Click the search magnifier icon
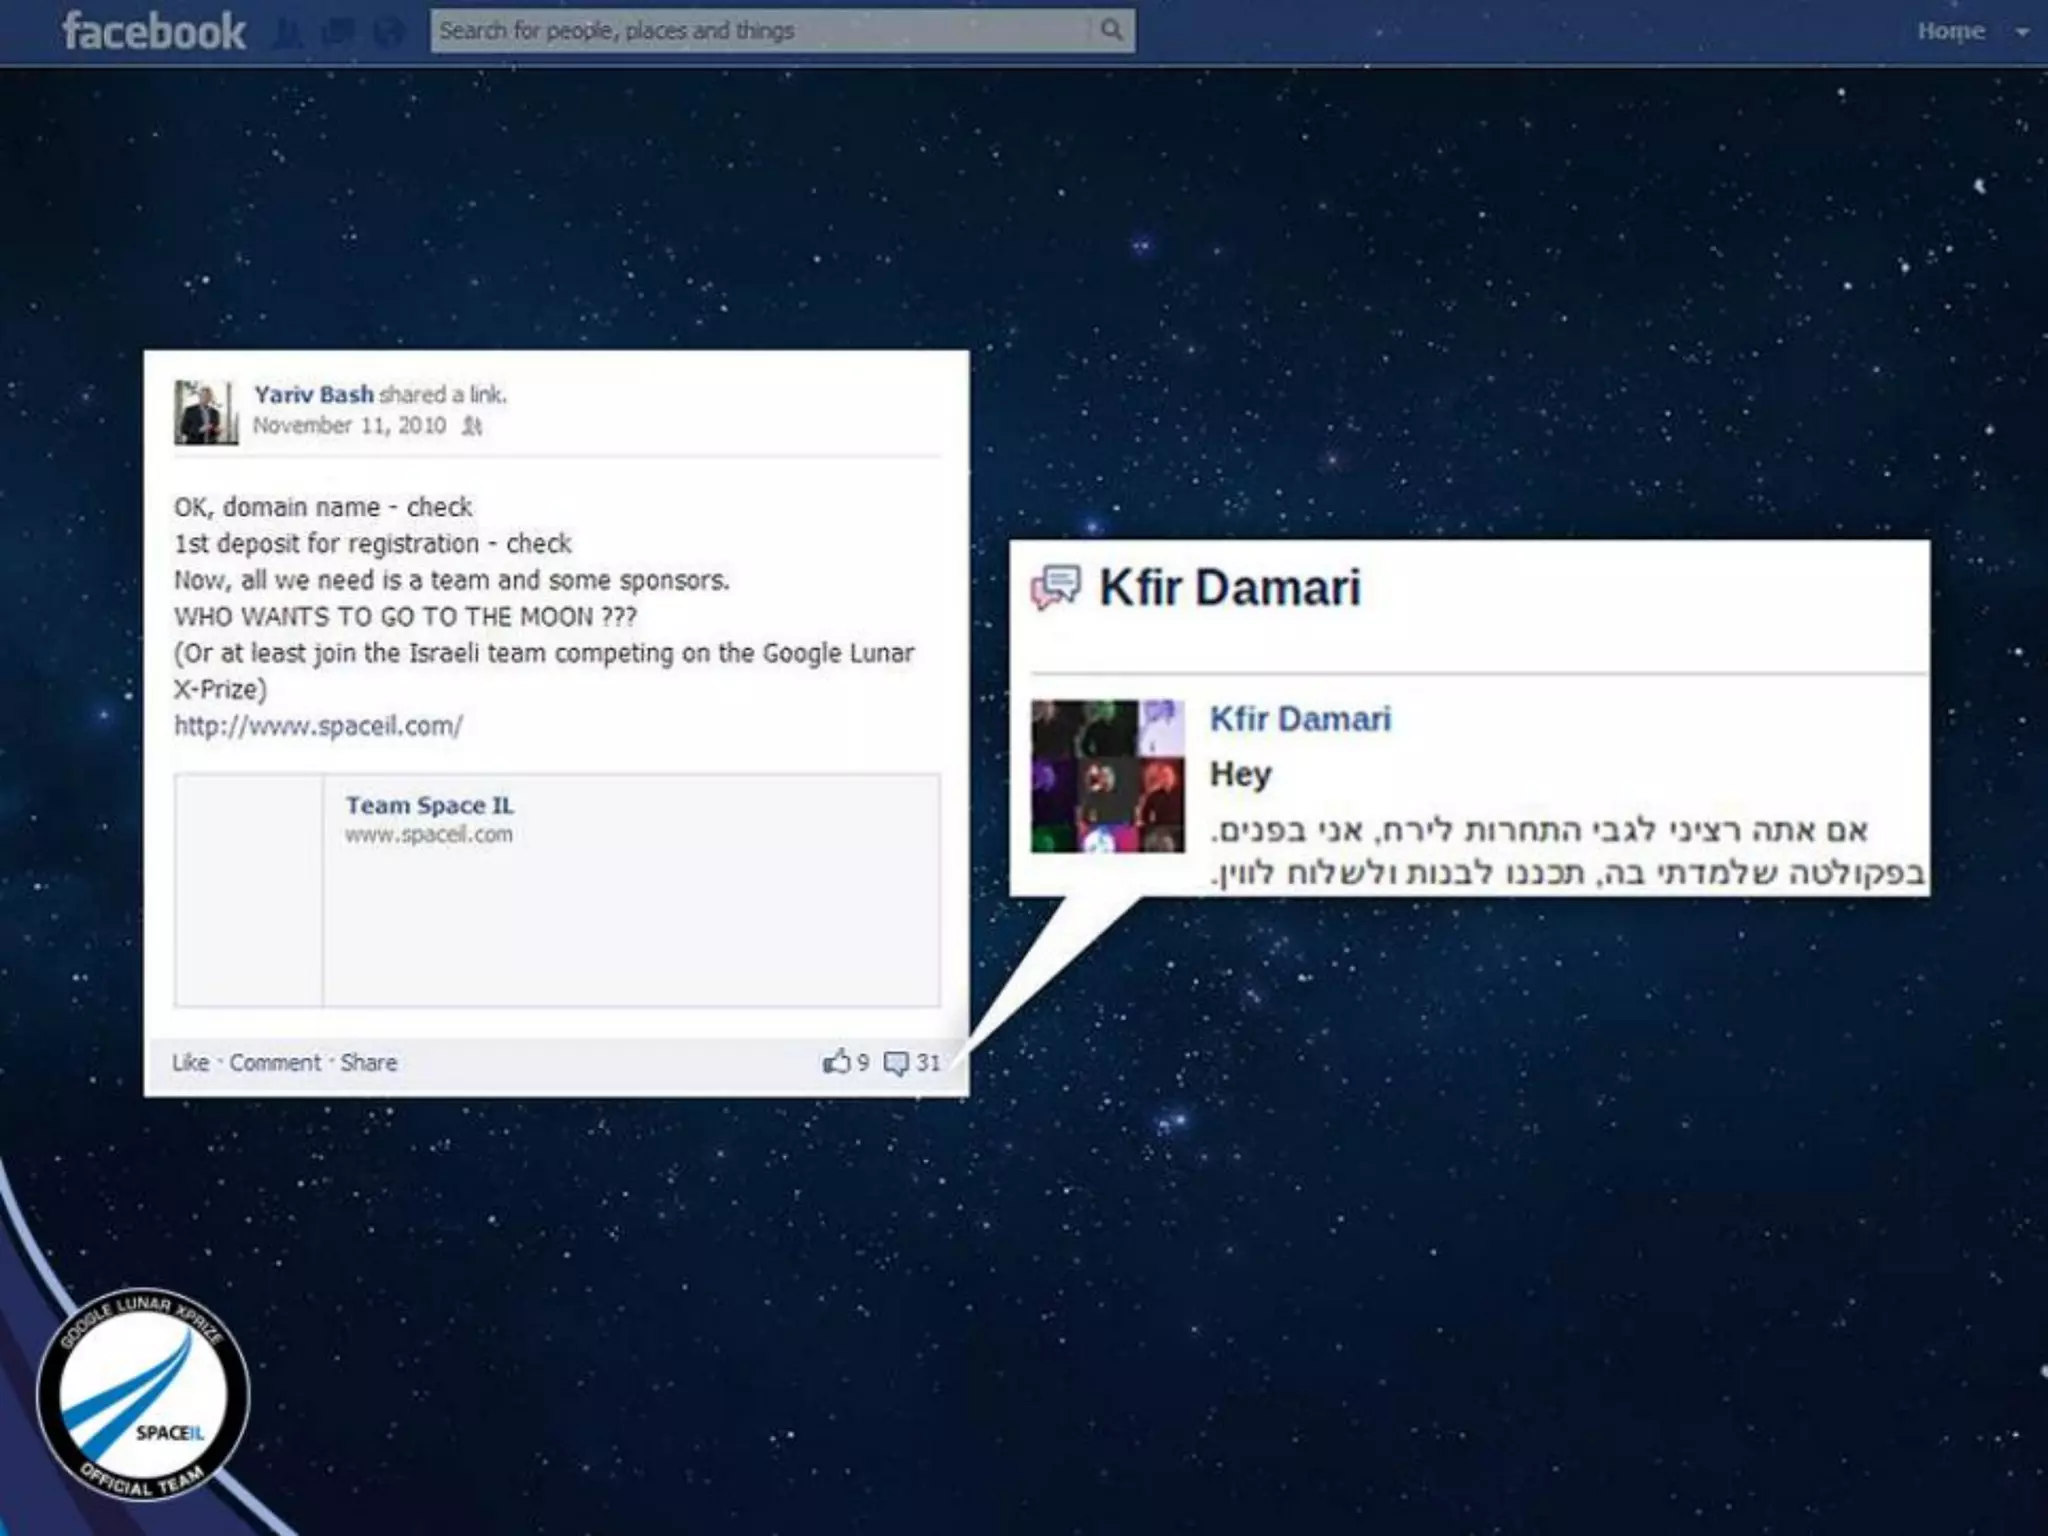 [x=1111, y=30]
